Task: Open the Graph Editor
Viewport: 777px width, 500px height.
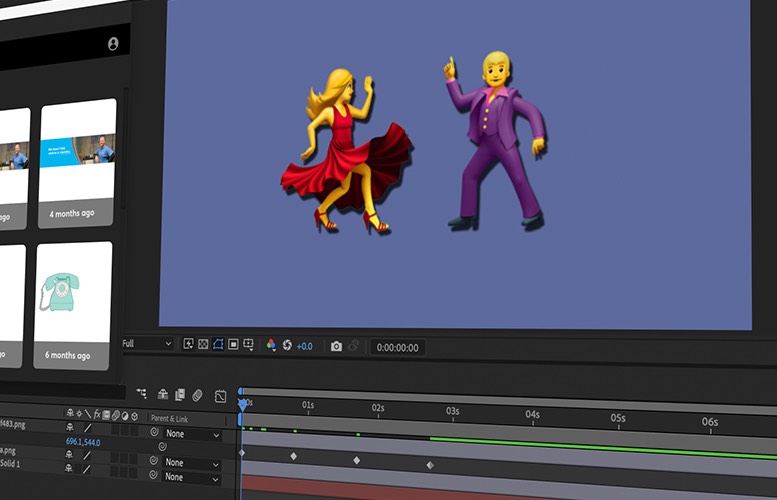Action: click(x=220, y=396)
